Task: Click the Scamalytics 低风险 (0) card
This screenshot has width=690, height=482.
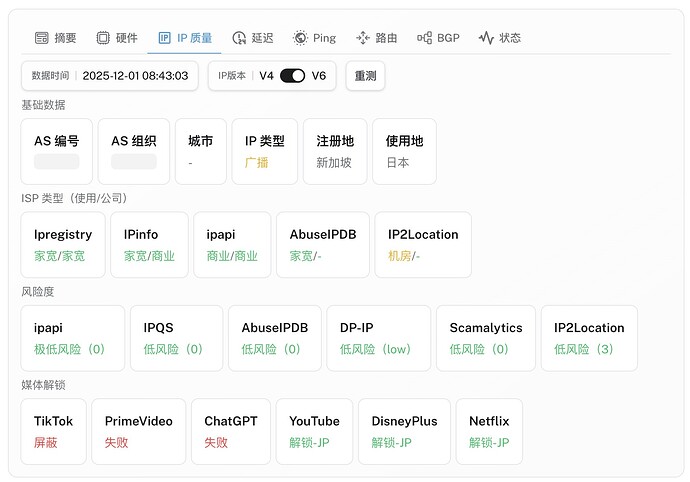Action: click(x=486, y=338)
